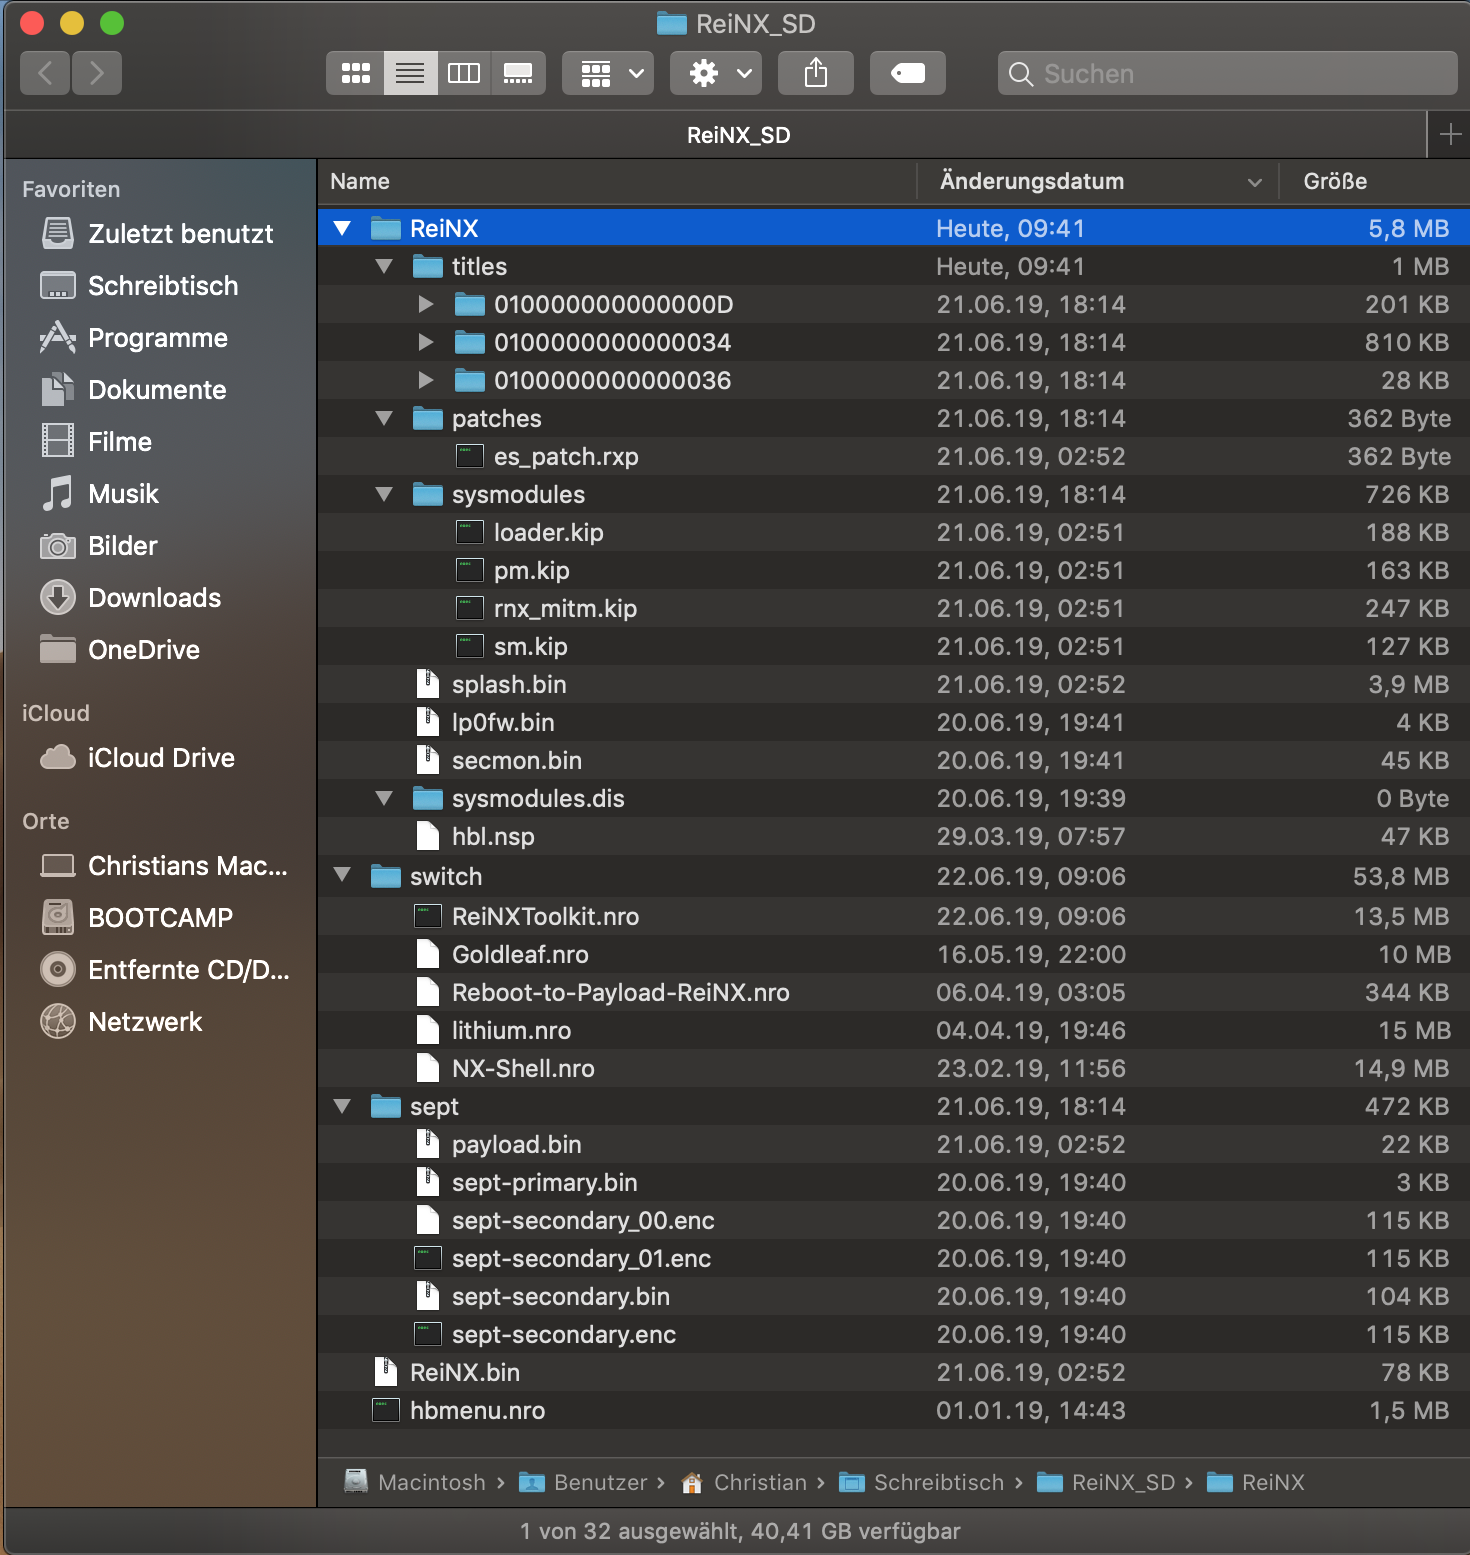This screenshot has height=1555, width=1470.
Task: Collapse the switch folder triangle
Action: coord(342,874)
